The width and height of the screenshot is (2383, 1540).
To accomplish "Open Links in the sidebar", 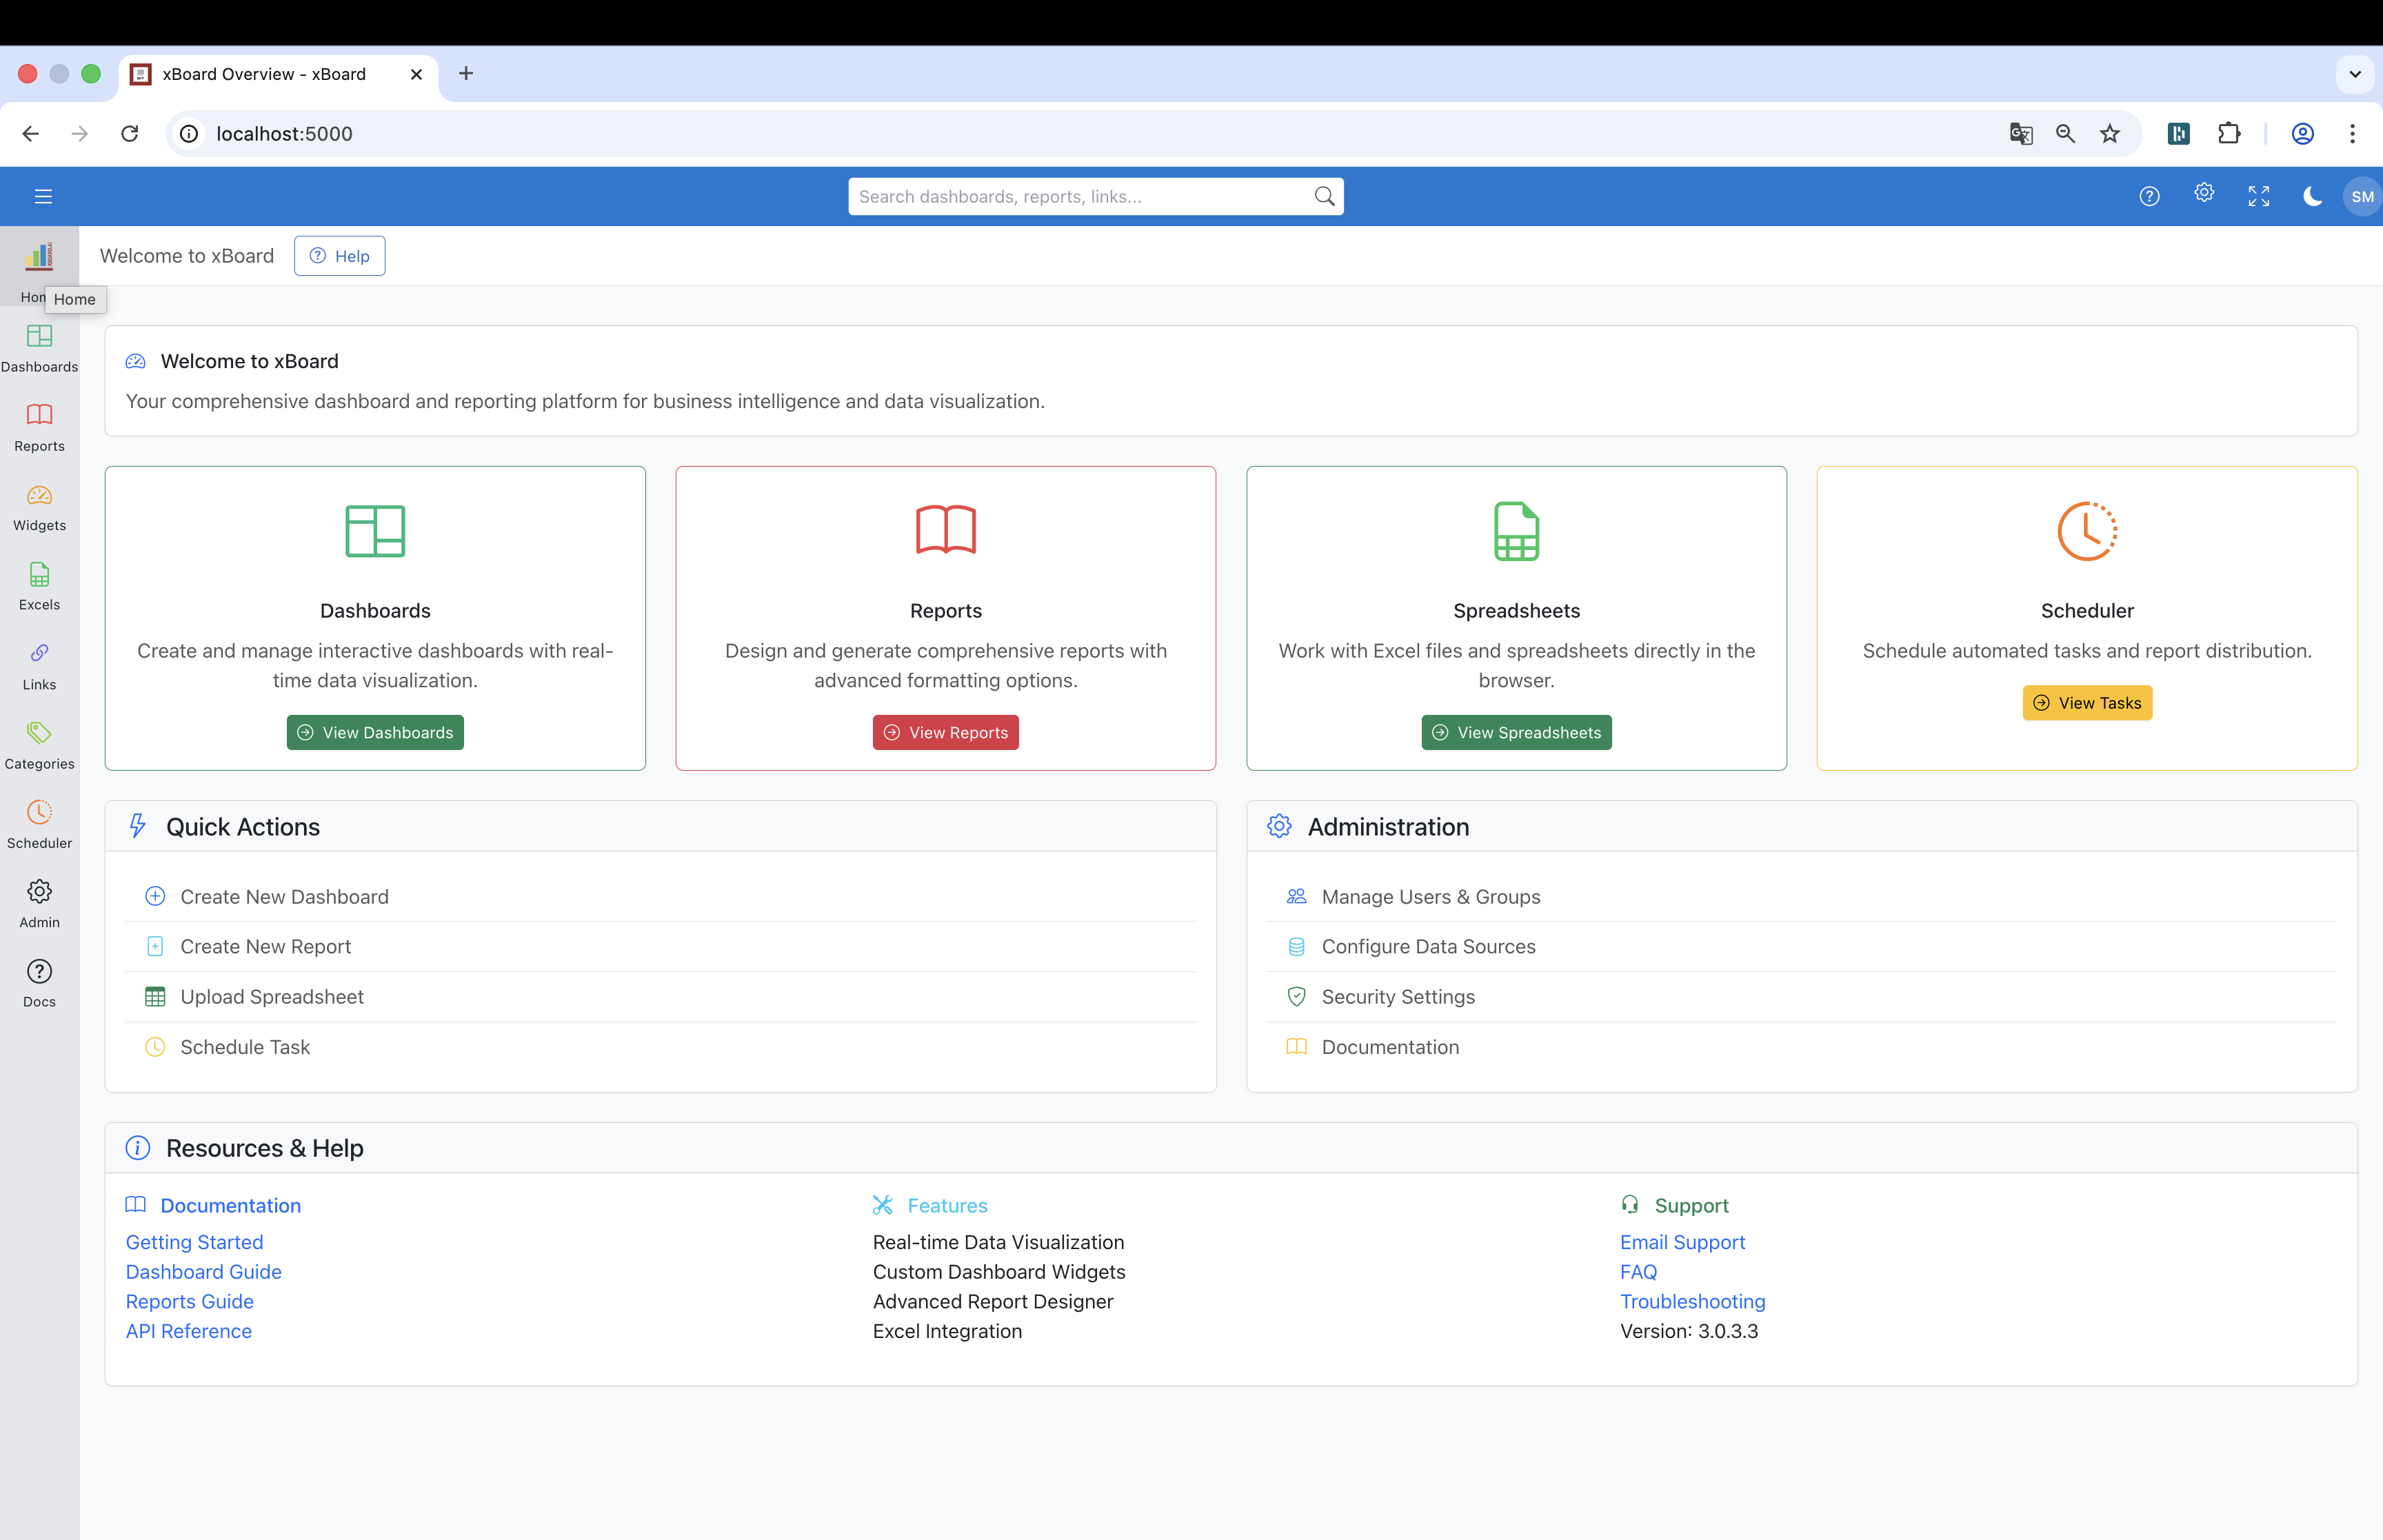I will [x=39, y=666].
